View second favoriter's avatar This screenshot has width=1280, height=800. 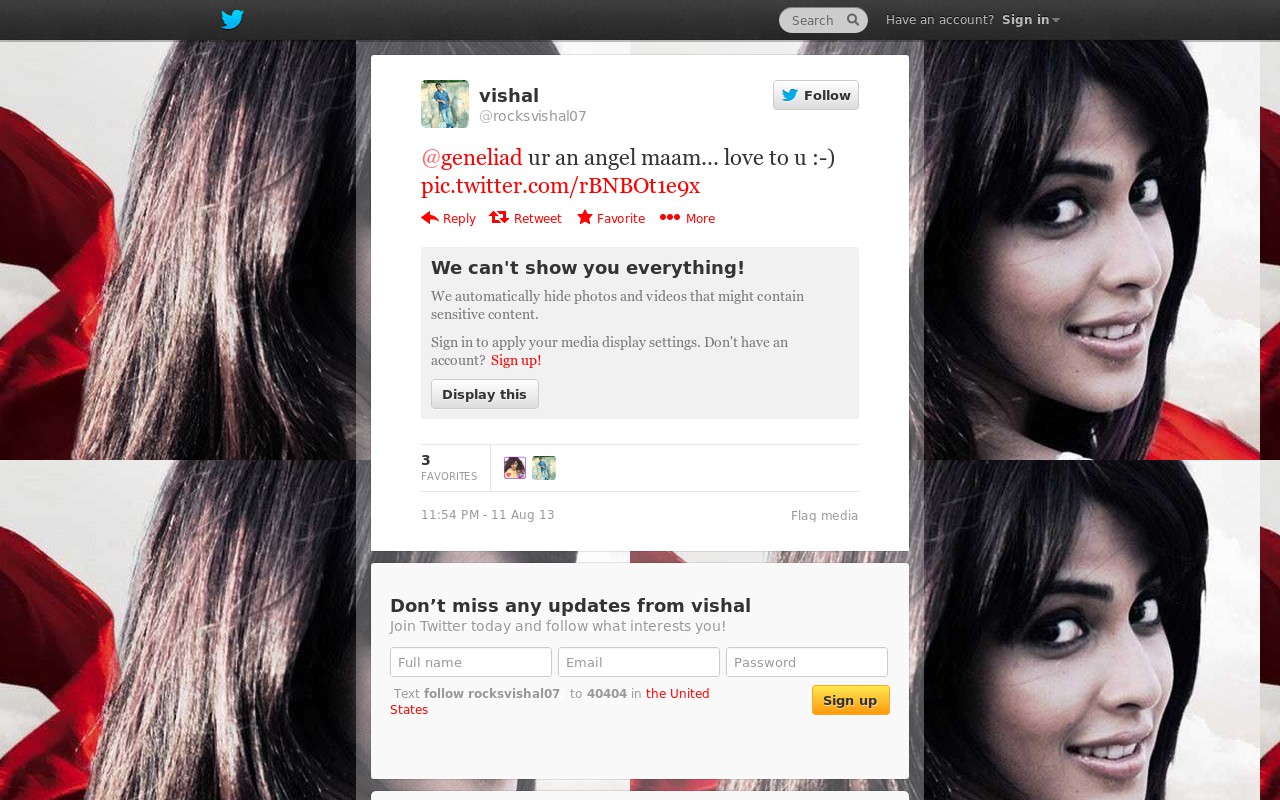[x=544, y=468]
